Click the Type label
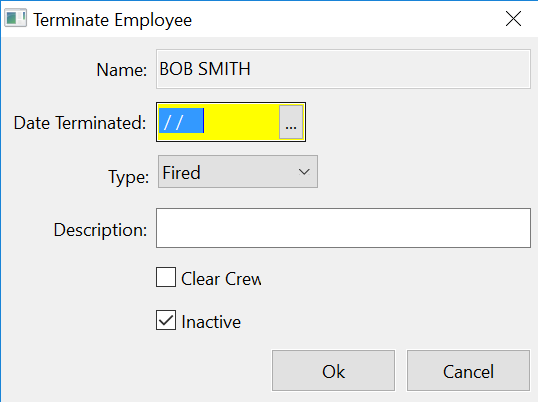538x402 pixels. pyautogui.click(x=129, y=177)
